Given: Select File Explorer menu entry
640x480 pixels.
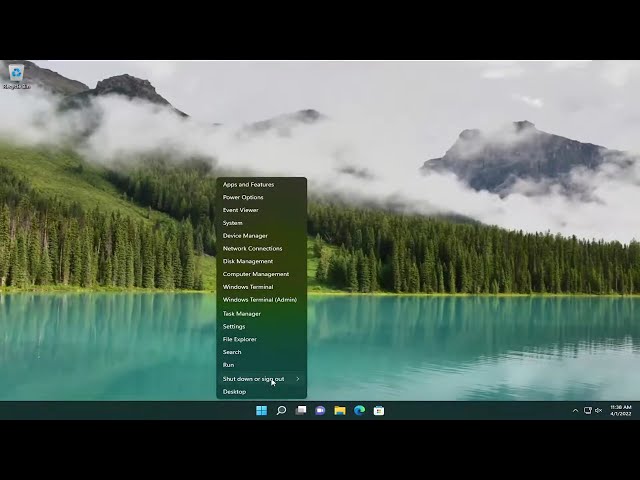Looking at the screenshot, I should pyautogui.click(x=261, y=339).
